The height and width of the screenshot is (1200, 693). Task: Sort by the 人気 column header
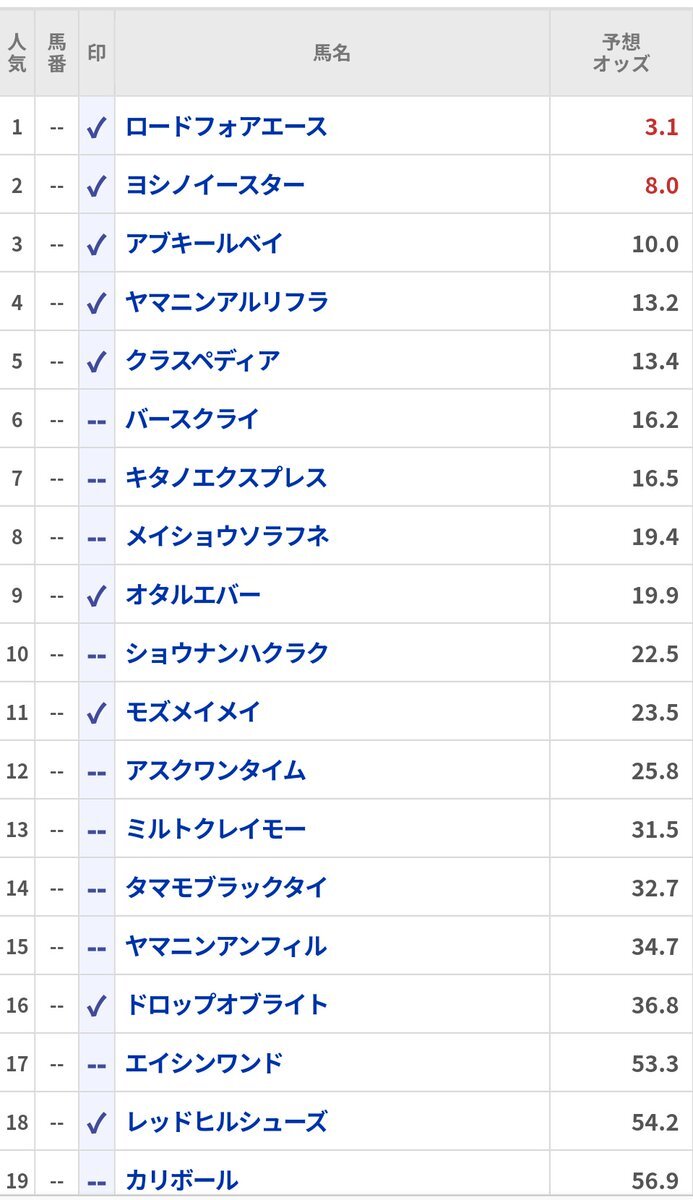(x=17, y=53)
